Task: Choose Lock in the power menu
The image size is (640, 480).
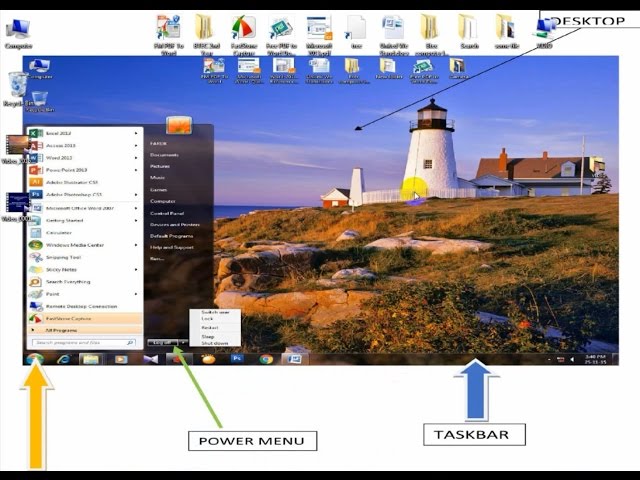Action: [x=215, y=318]
